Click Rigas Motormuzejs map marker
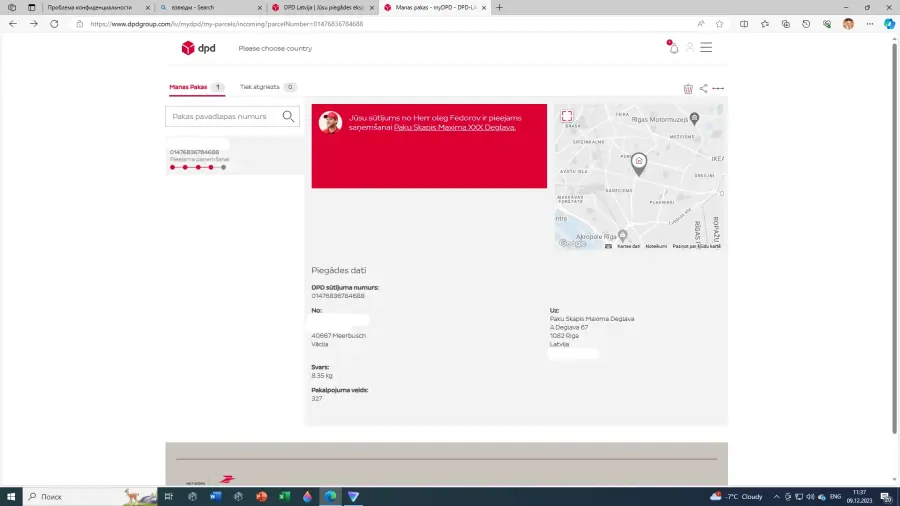Image resolution: width=900 pixels, height=506 pixels. pos(694,119)
